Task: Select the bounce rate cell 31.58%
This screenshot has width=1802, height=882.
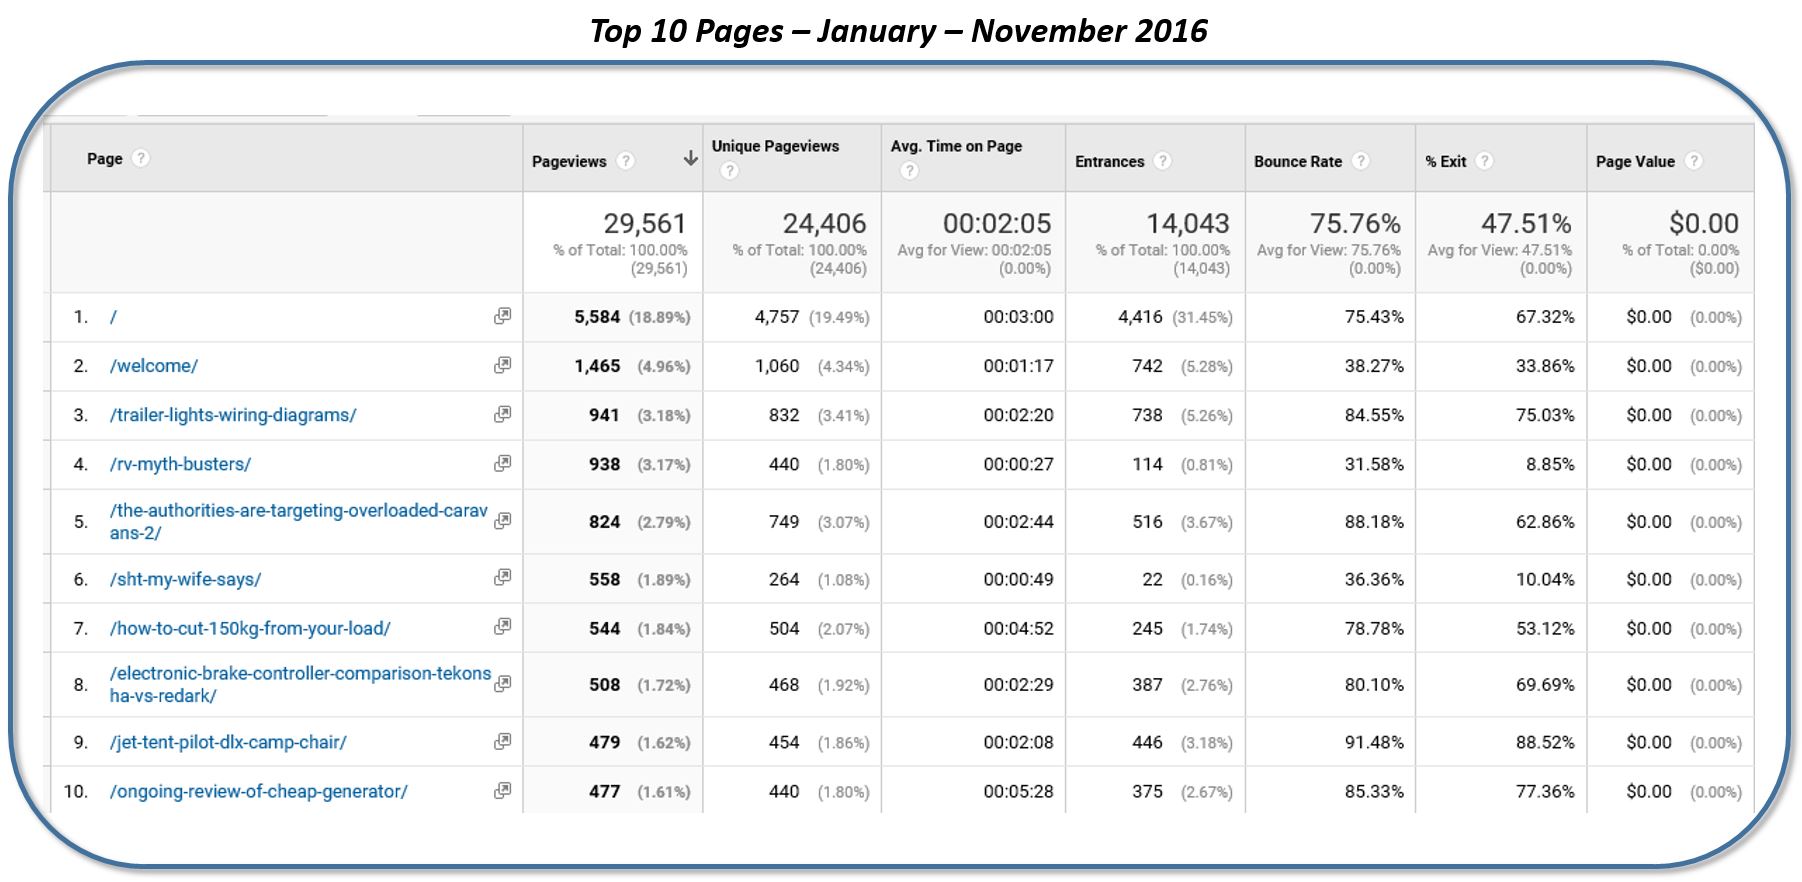Action: pyautogui.click(x=1374, y=464)
